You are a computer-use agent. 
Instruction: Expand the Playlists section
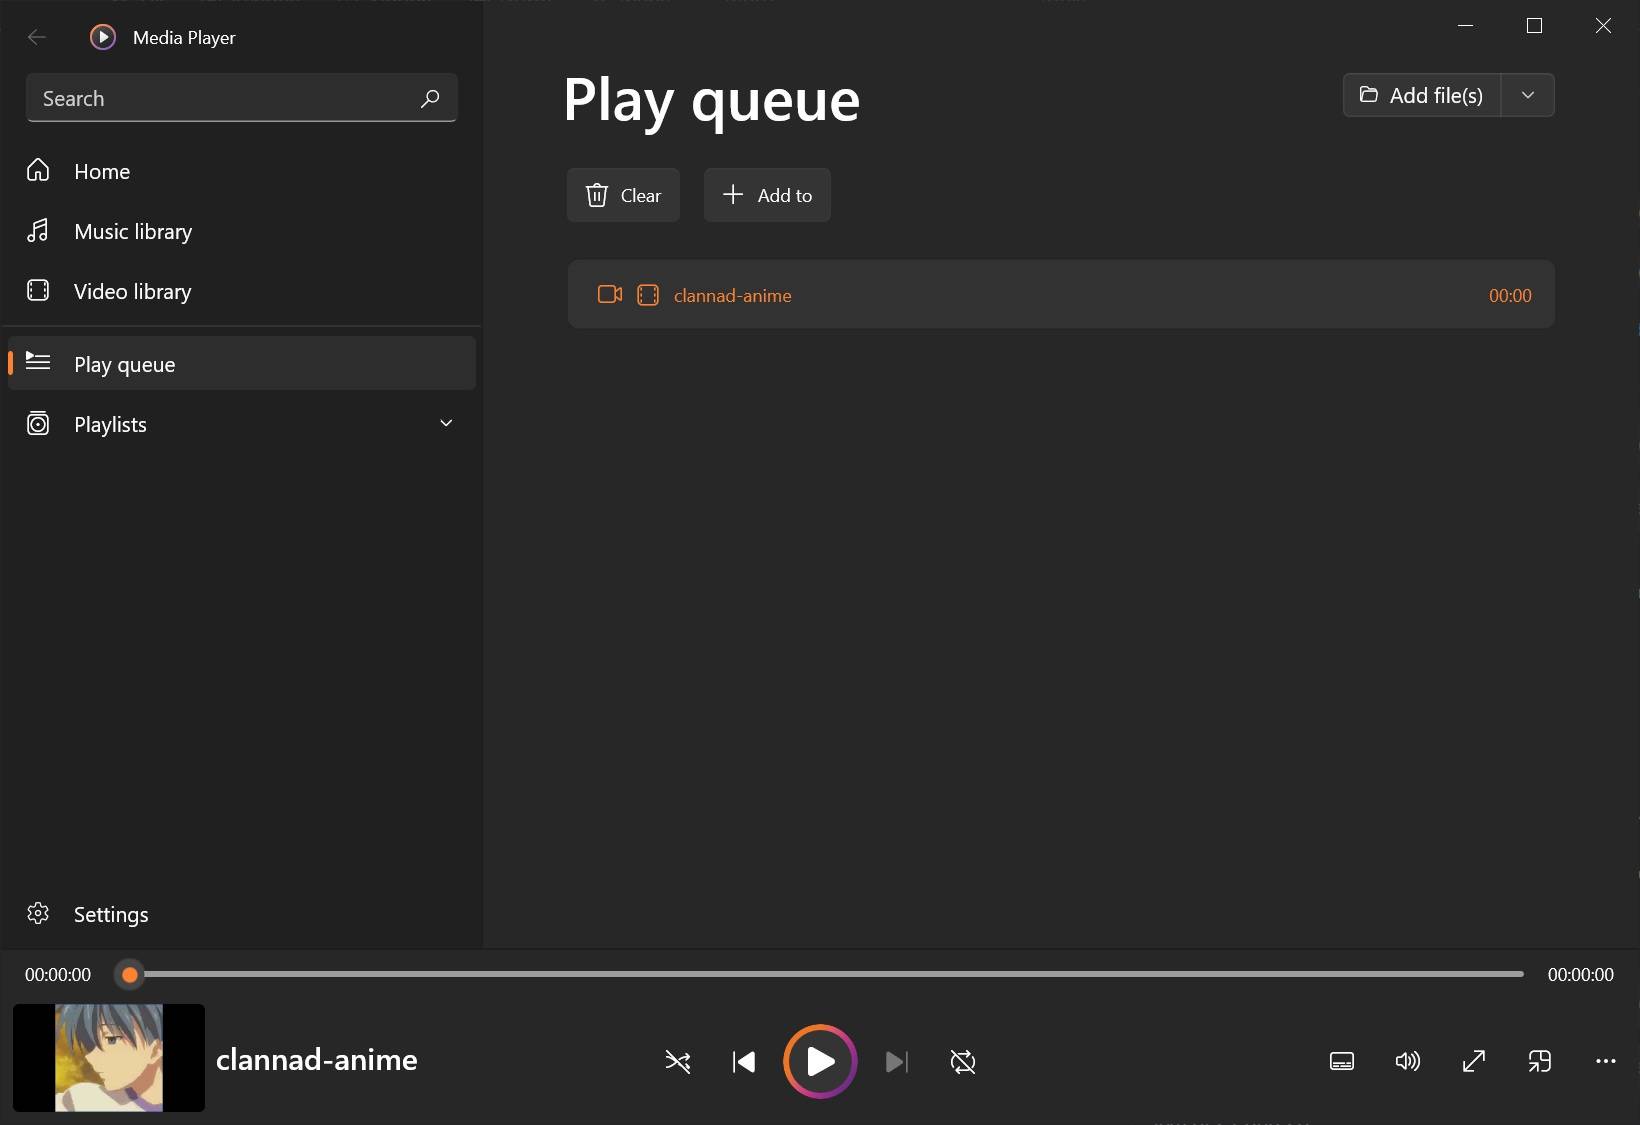coord(446,423)
